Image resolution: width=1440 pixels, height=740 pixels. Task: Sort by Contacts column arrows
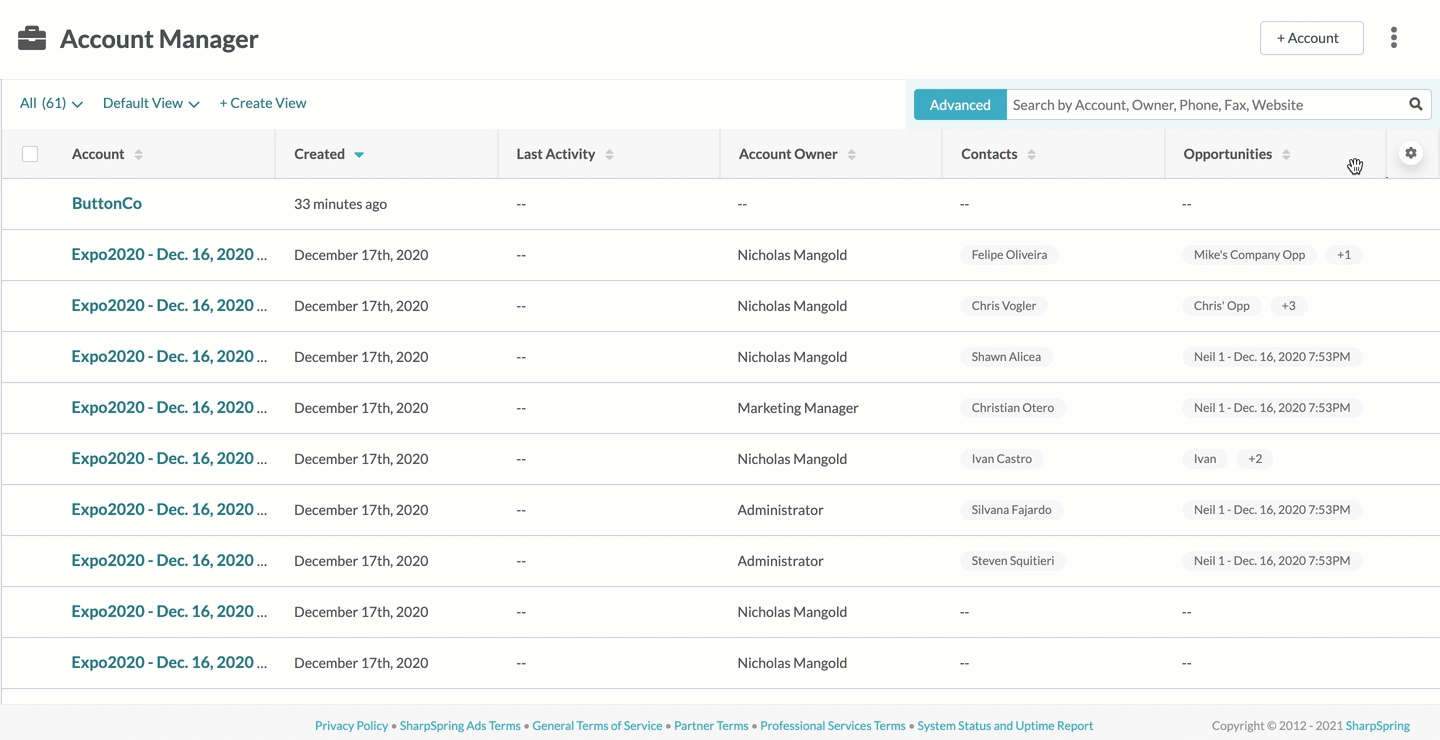(1031, 154)
